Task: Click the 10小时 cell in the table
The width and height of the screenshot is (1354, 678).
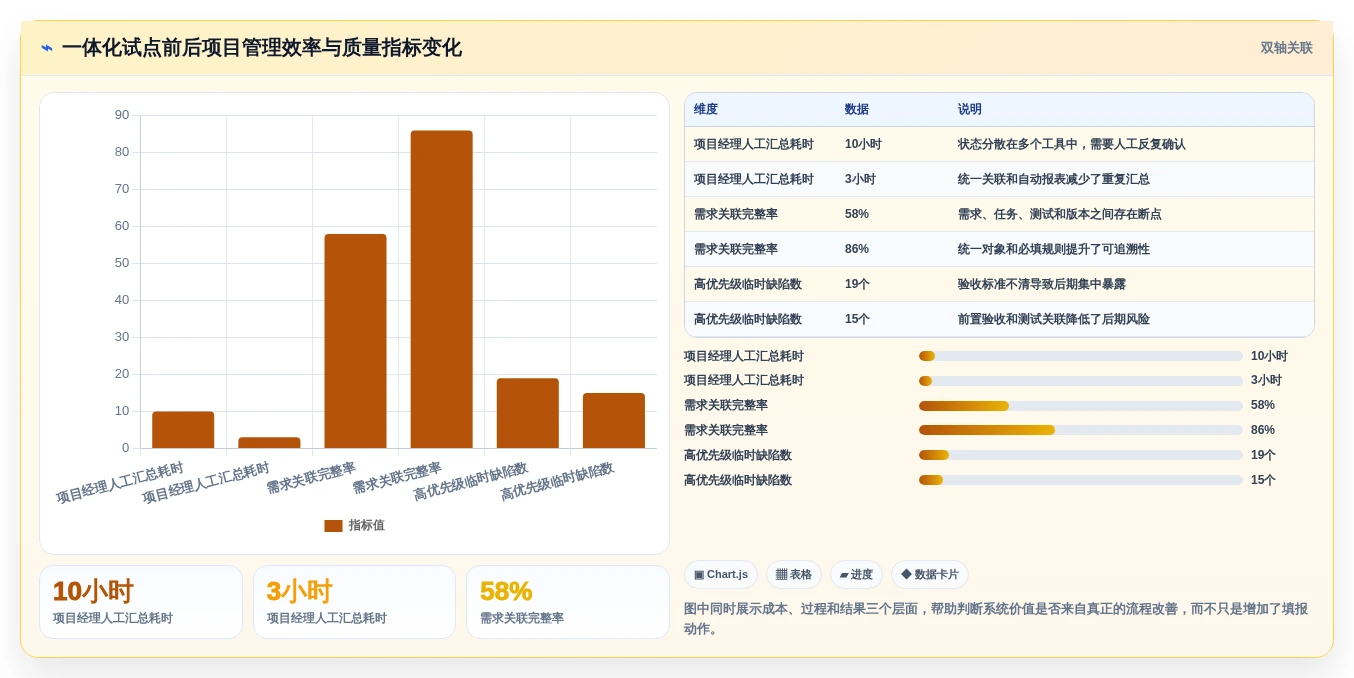Action: tap(863, 144)
